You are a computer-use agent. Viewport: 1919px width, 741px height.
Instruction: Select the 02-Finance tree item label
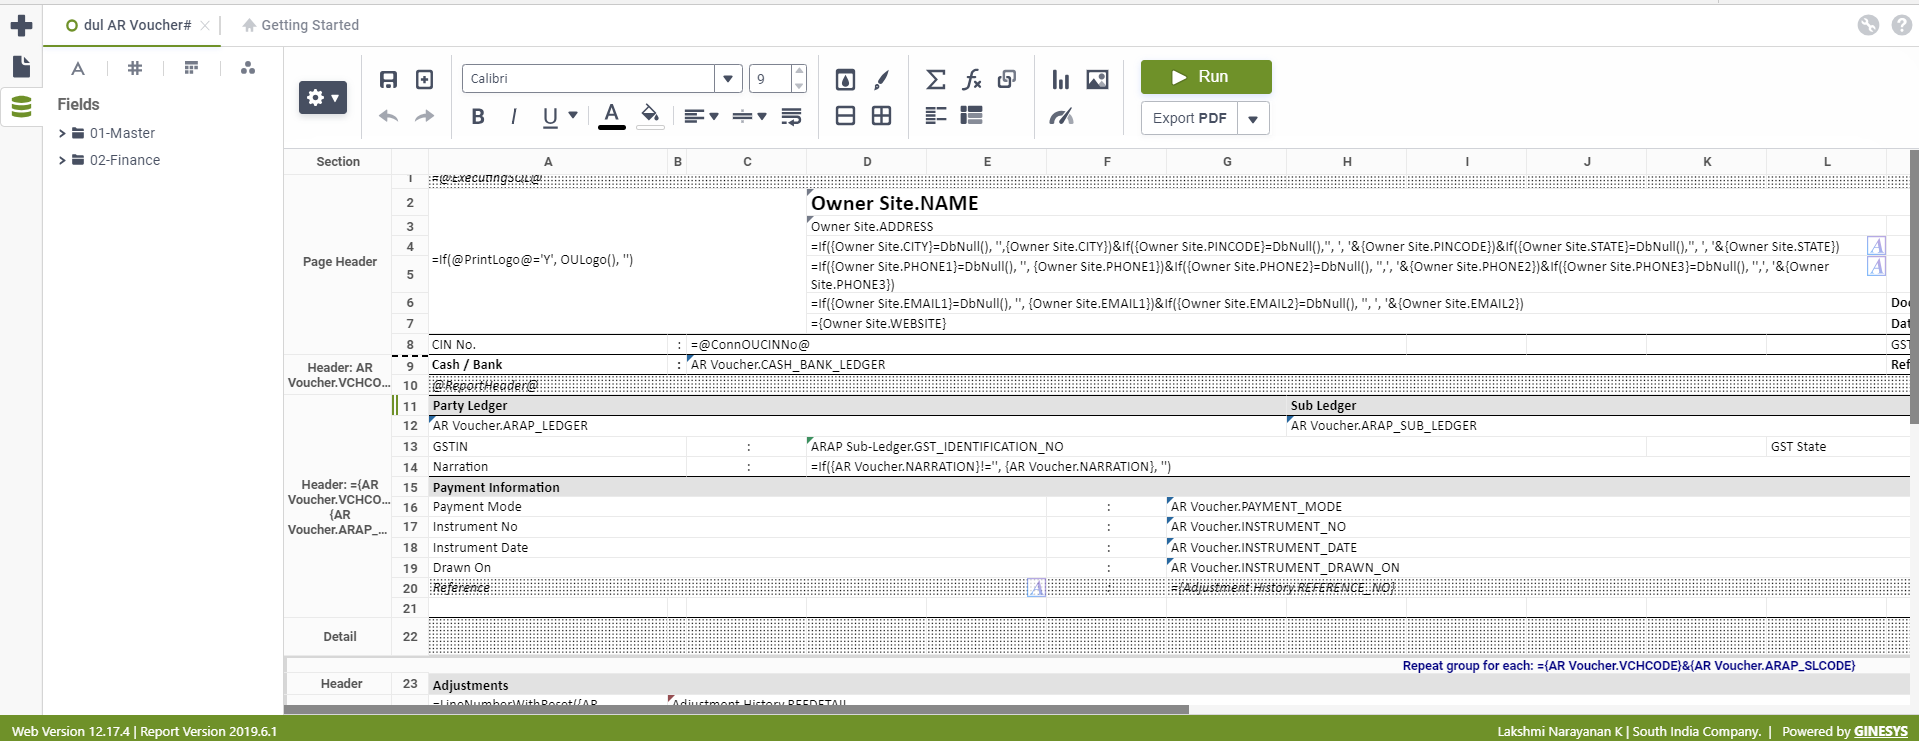125,160
